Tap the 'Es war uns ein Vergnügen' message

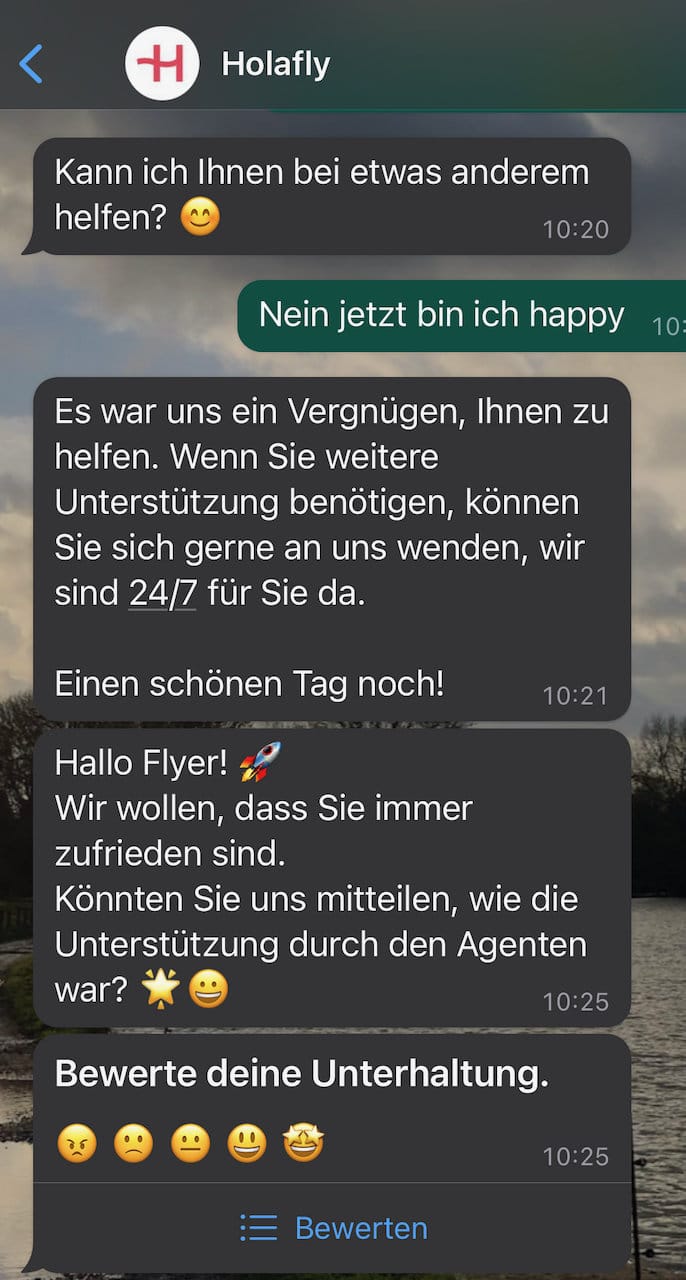332,549
